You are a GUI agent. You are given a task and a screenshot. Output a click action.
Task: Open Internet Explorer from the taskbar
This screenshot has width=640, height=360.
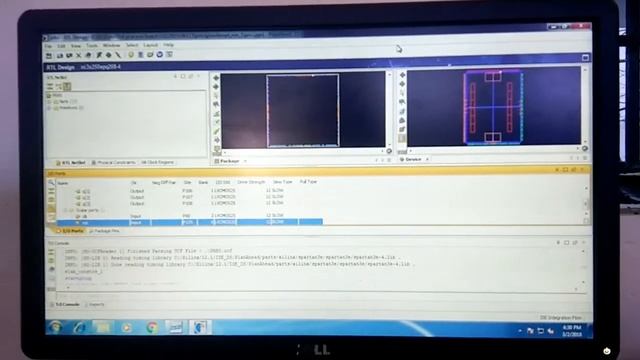pos(80,327)
